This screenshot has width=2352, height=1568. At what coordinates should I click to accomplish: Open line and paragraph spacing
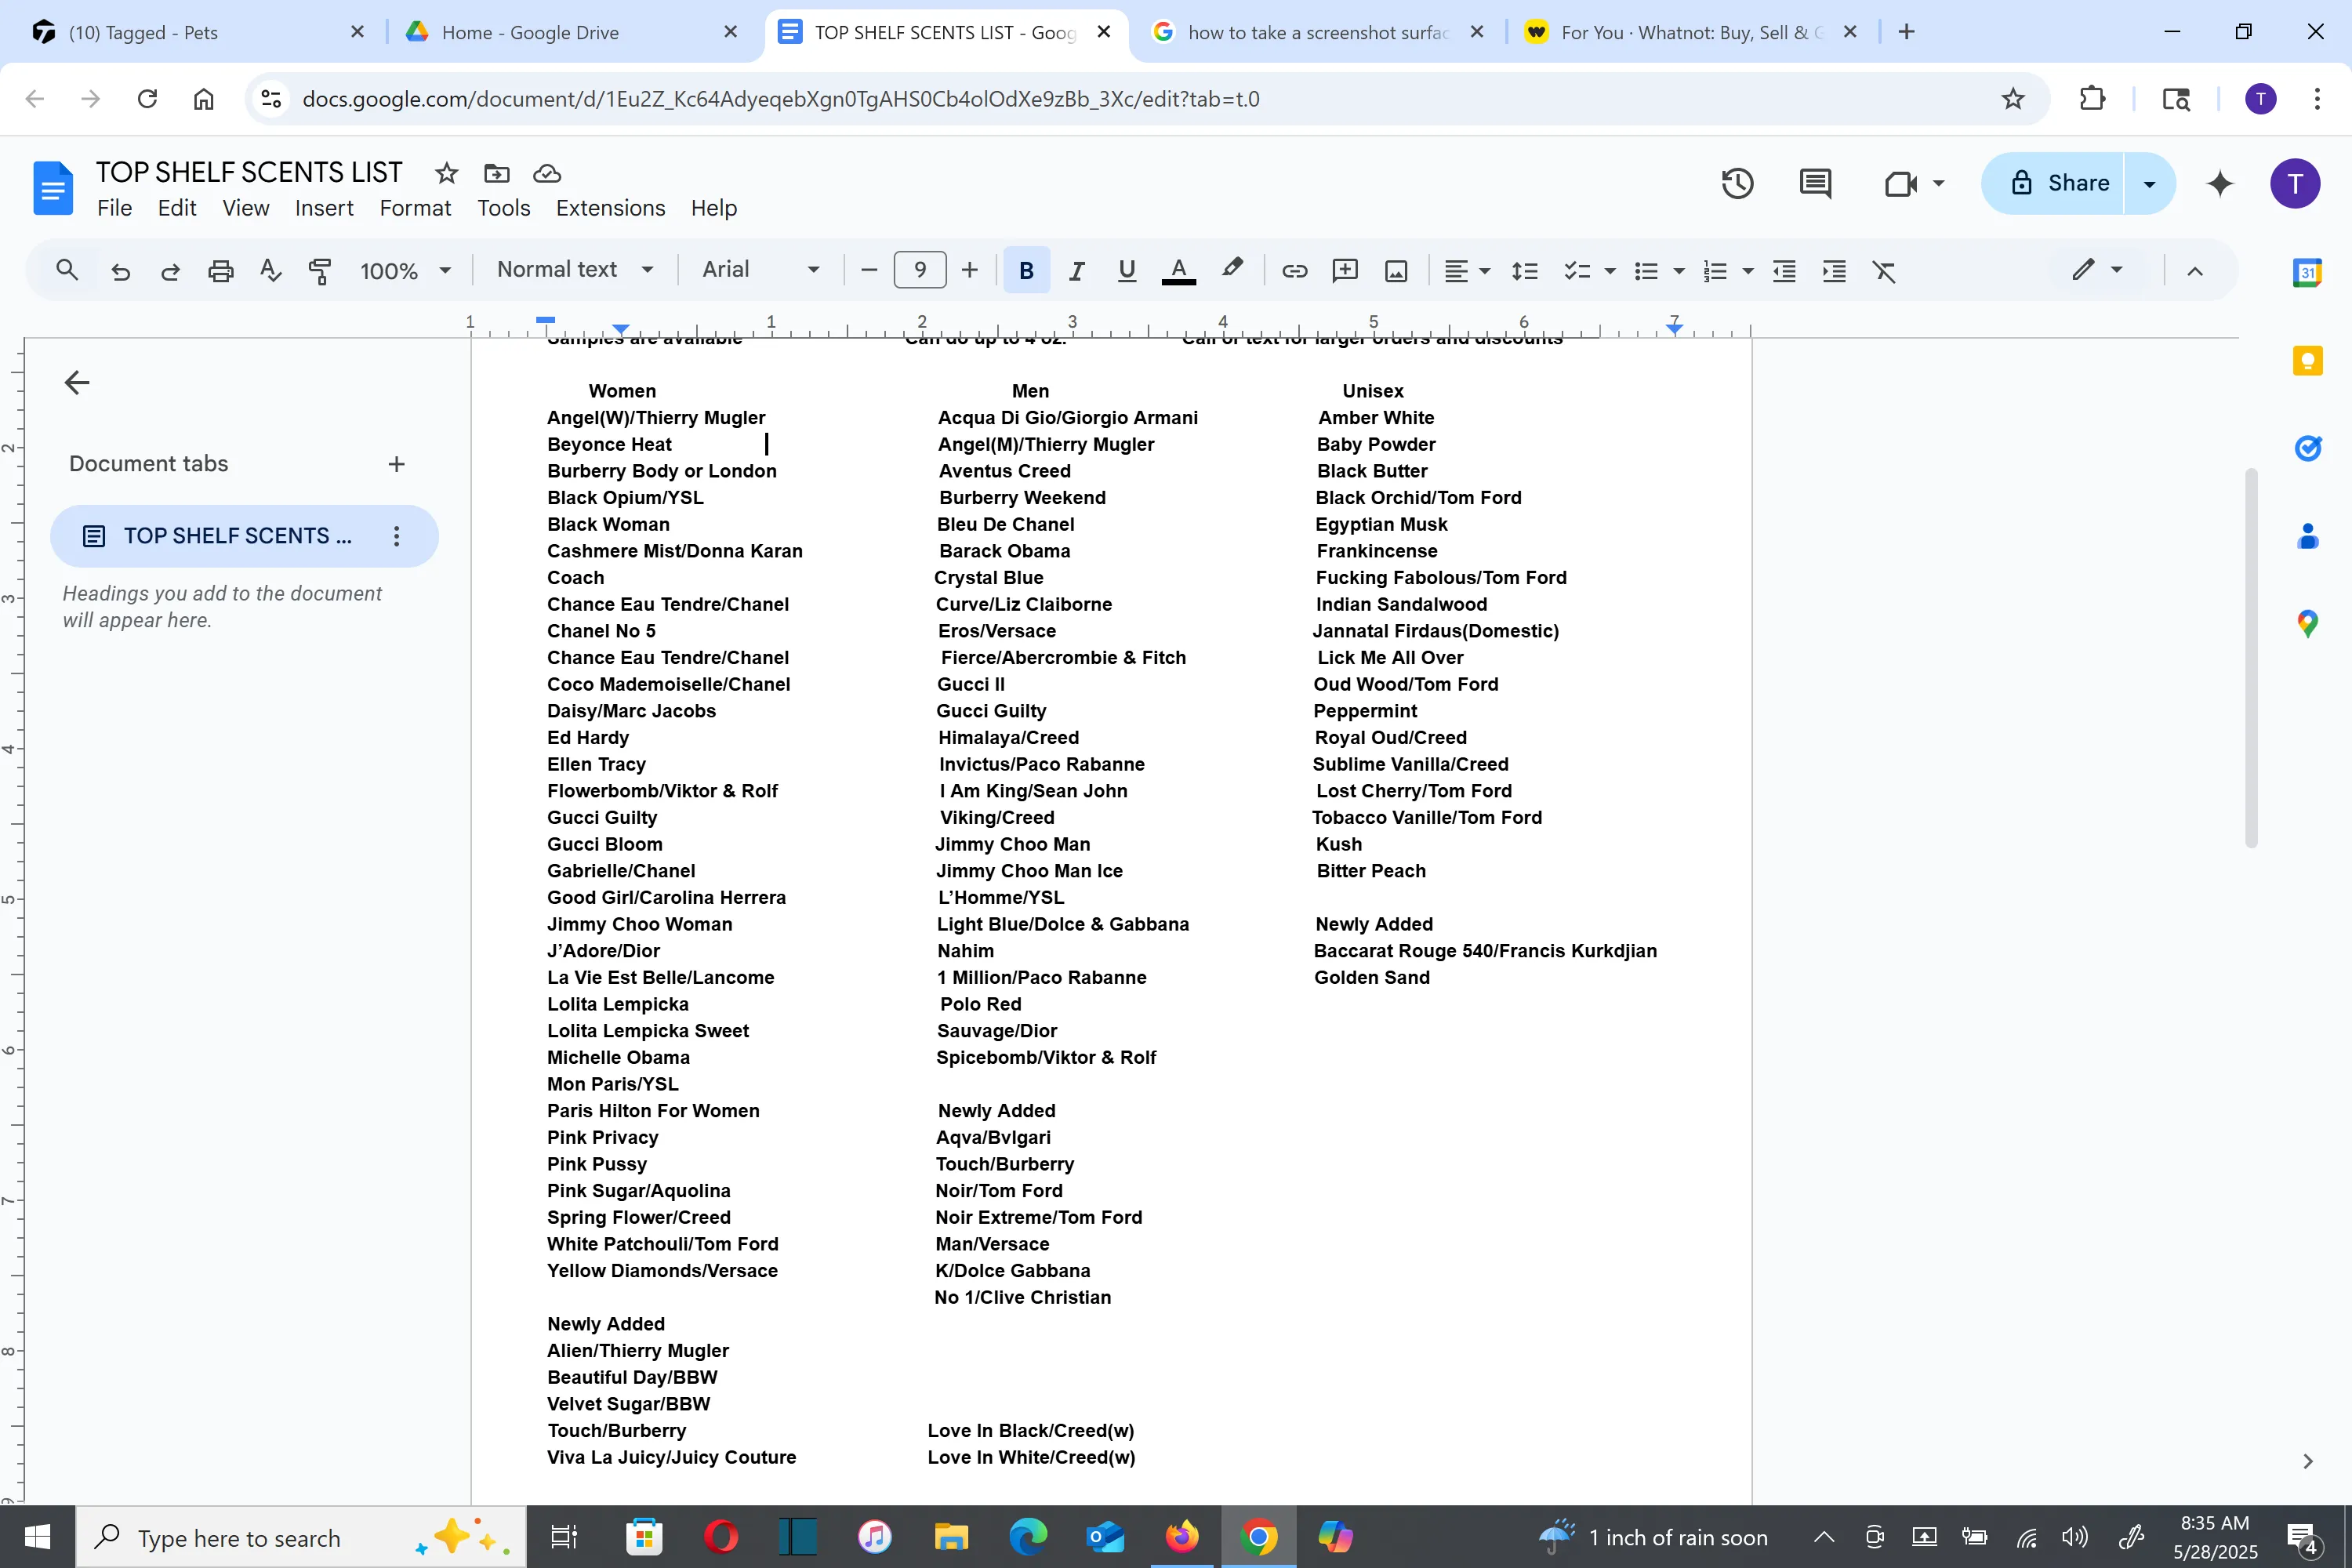pos(1524,271)
